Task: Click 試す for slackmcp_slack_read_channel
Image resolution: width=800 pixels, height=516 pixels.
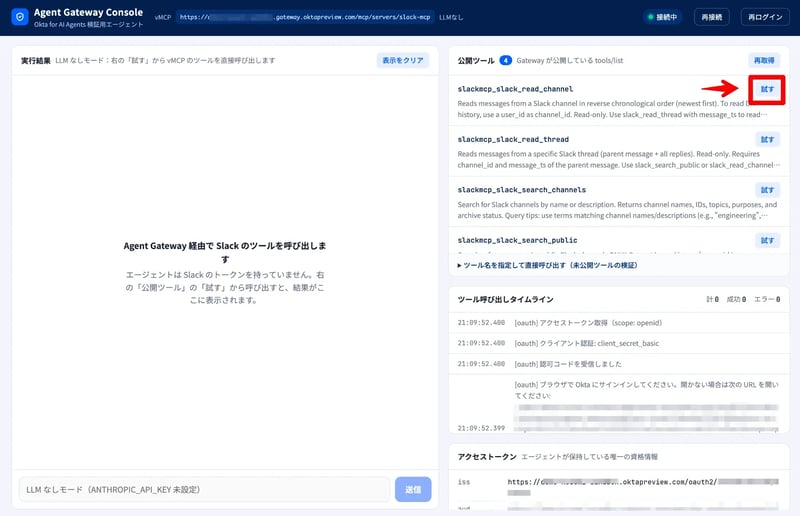Action: [x=767, y=89]
